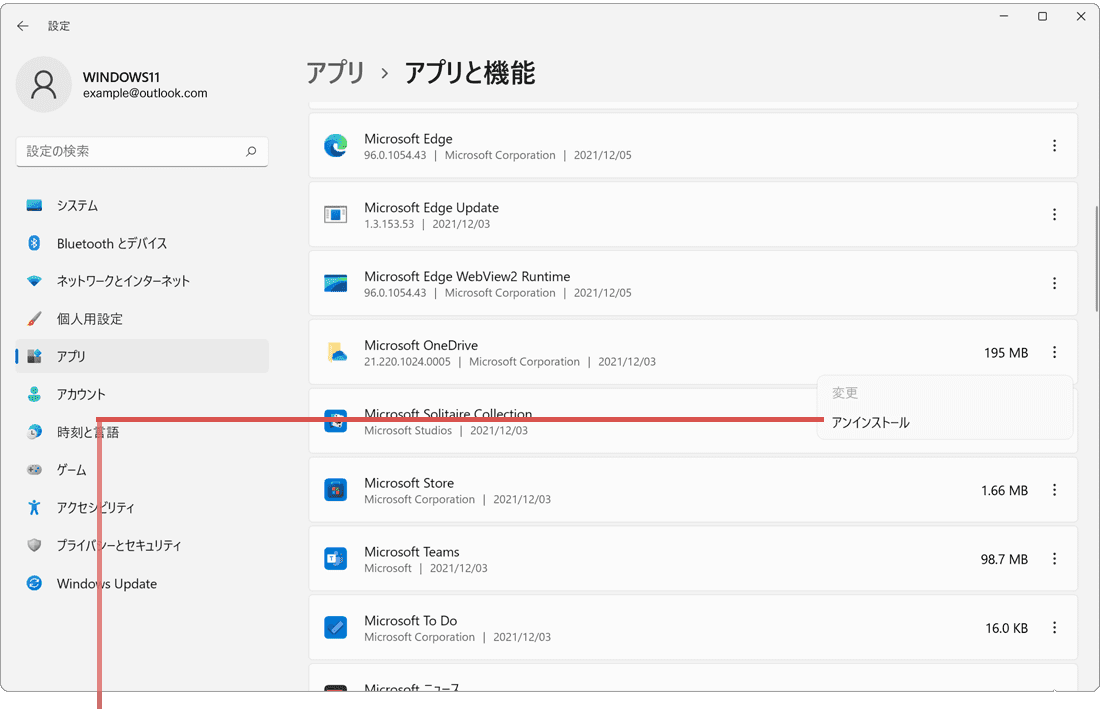
Task: Open 個人用設定 settings
Action: [x=142, y=318]
